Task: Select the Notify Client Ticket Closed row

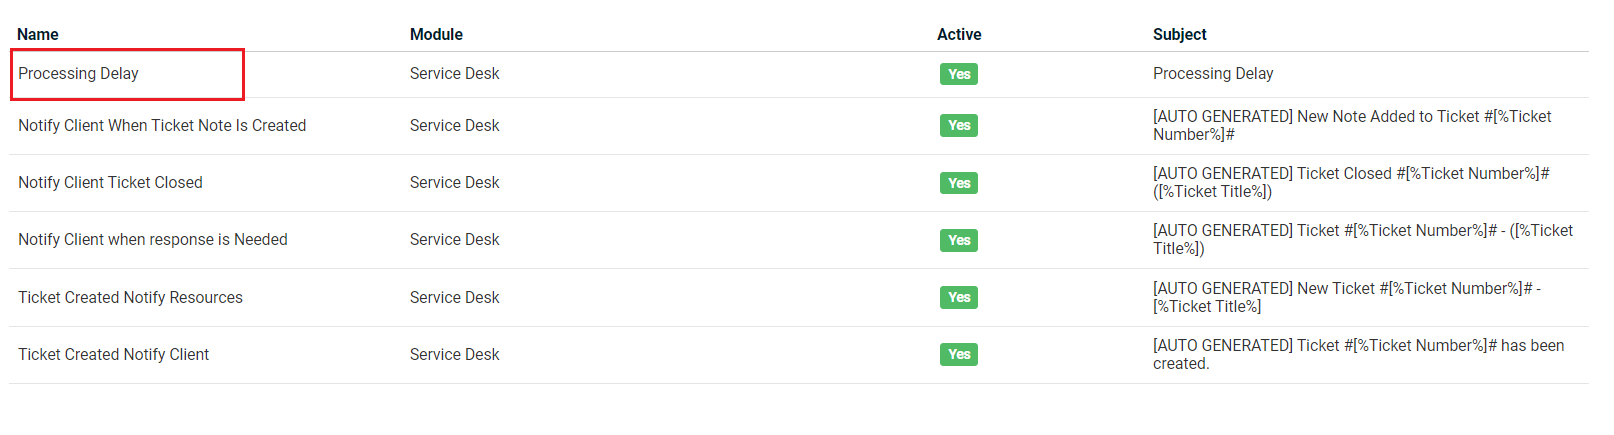Action: point(110,183)
